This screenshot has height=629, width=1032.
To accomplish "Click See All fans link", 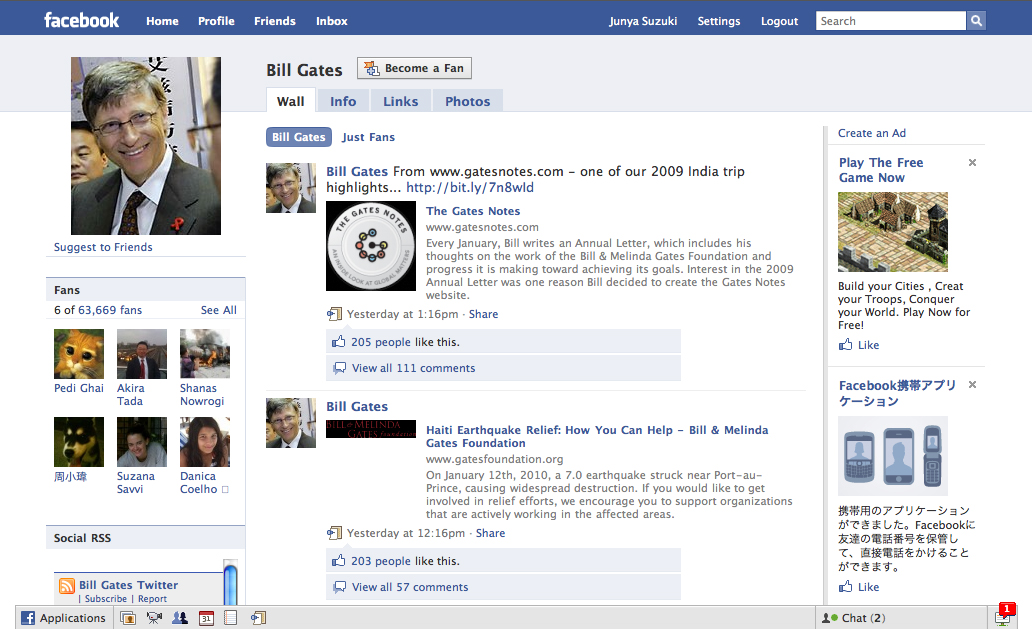I will (219, 310).
